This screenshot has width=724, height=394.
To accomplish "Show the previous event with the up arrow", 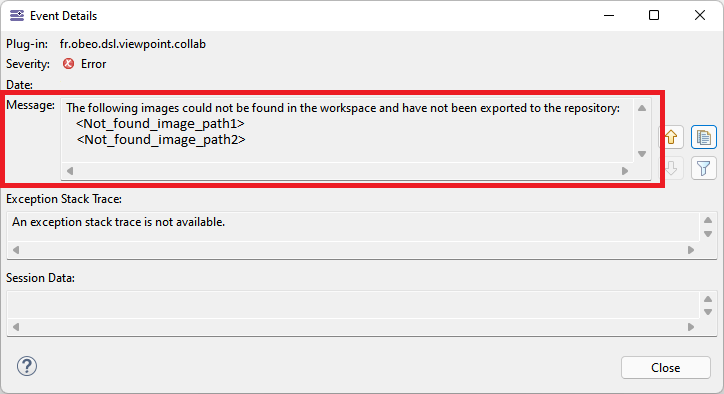I will (x=671, y=137).
